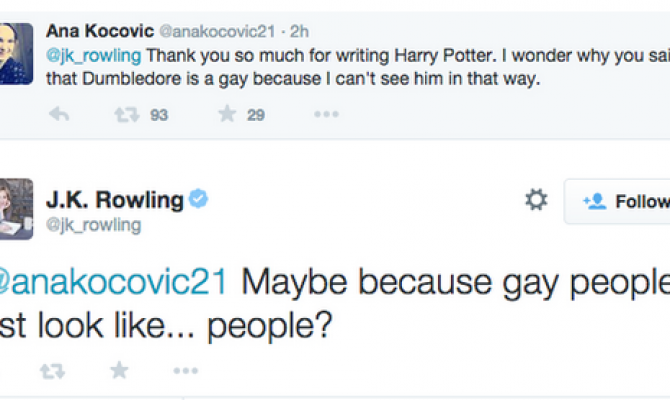
Task: Retweet Ana Kocovic's tweet
Action: click(x=124, y=114)
